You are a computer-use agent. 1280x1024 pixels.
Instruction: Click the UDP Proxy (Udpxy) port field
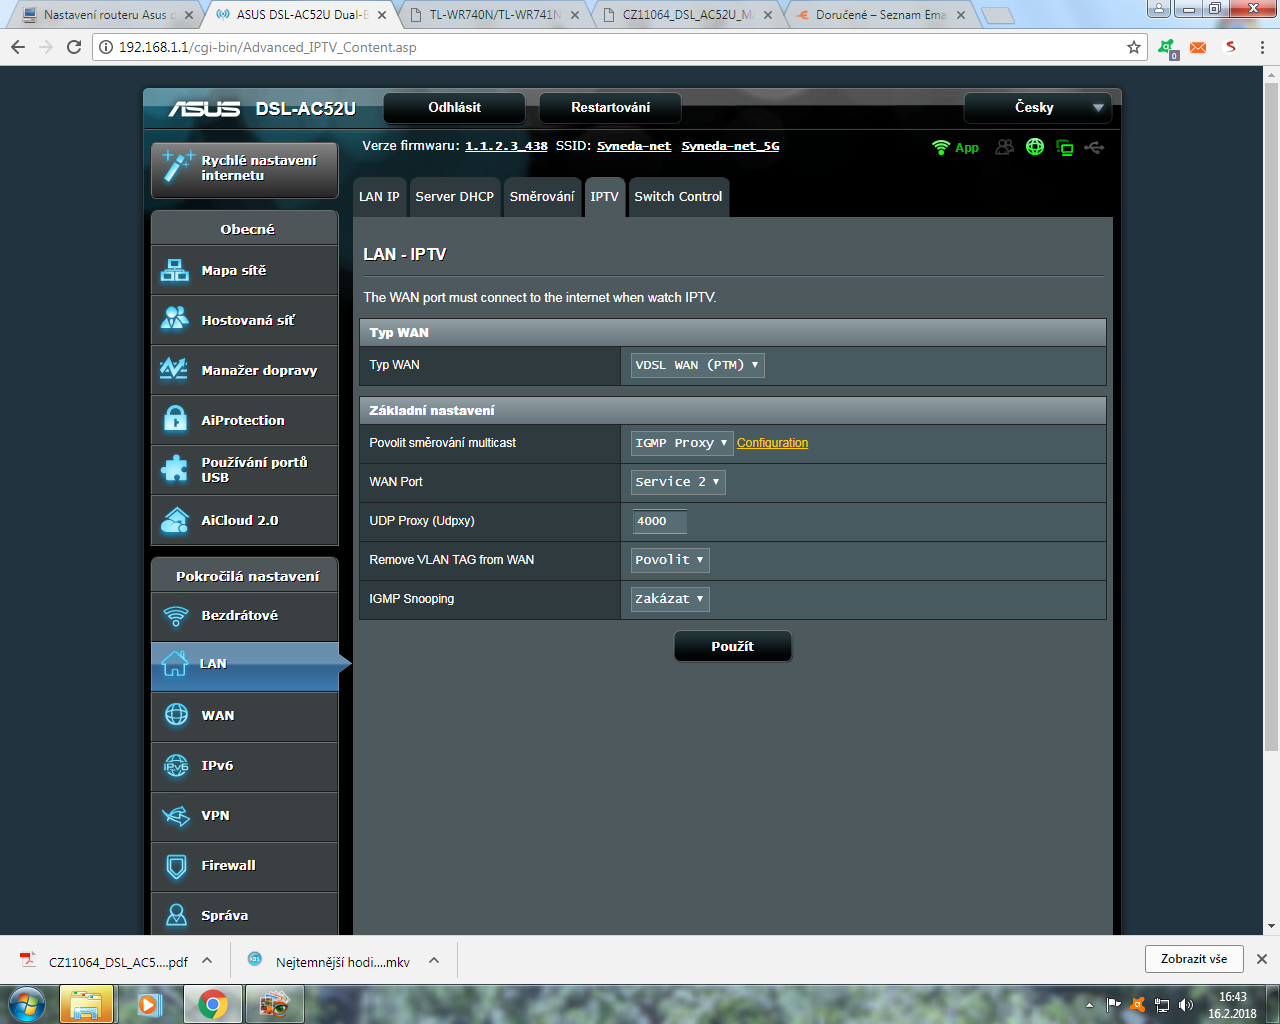pos(660,521)
